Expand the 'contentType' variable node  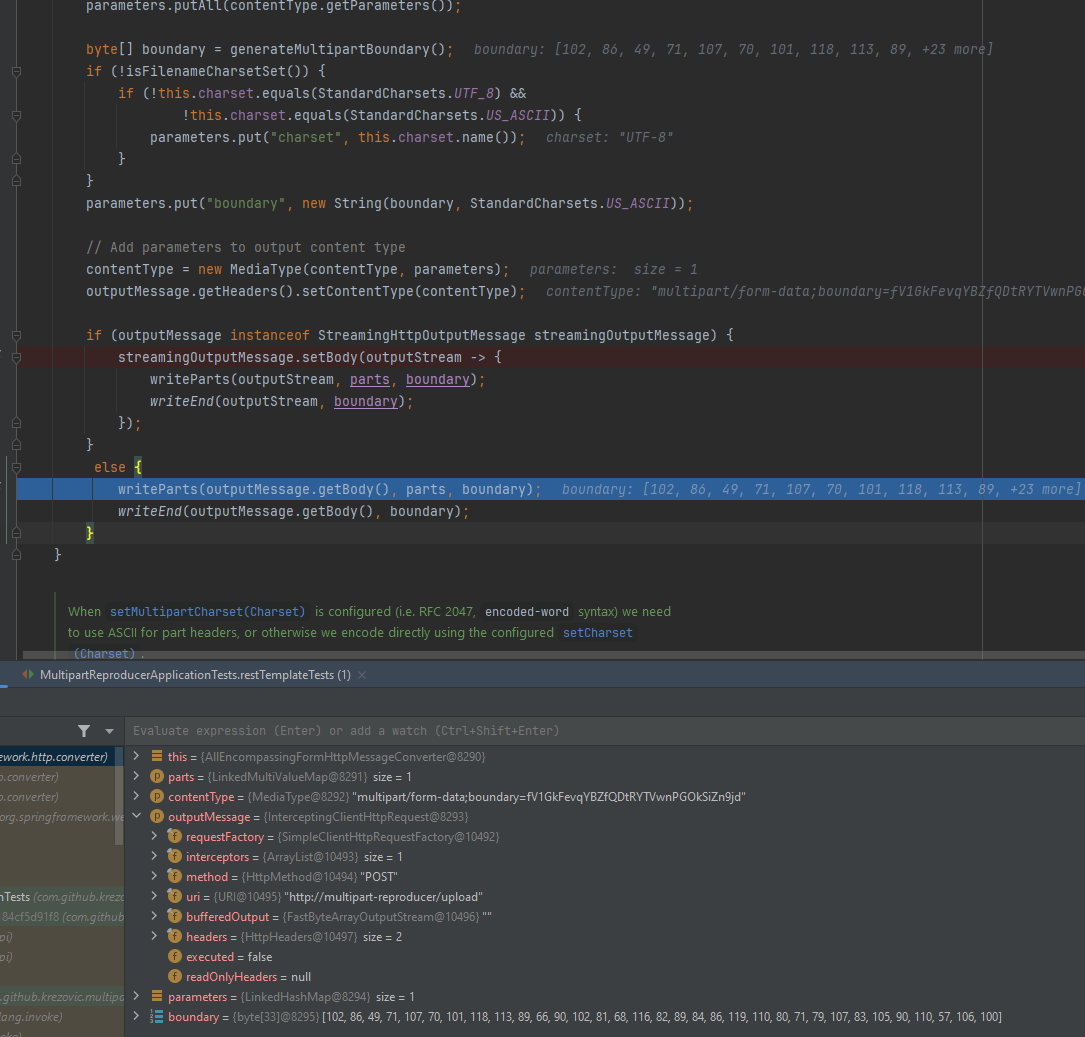136,796
